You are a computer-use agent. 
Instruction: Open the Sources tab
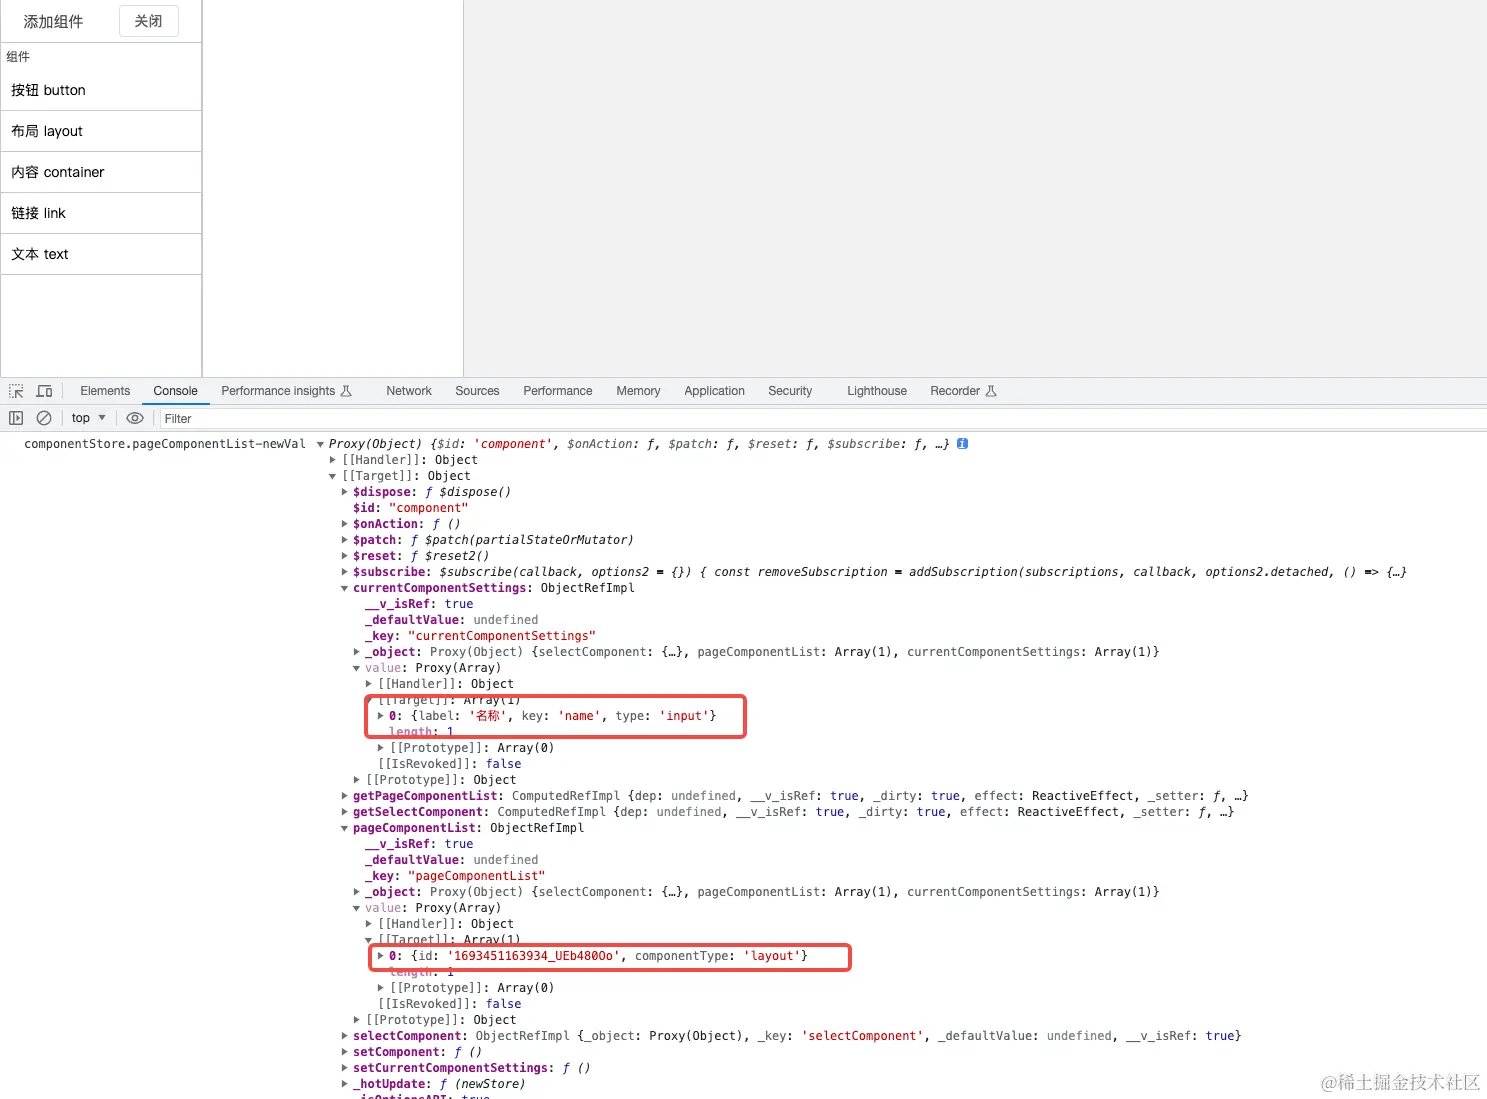coord(477,391)
